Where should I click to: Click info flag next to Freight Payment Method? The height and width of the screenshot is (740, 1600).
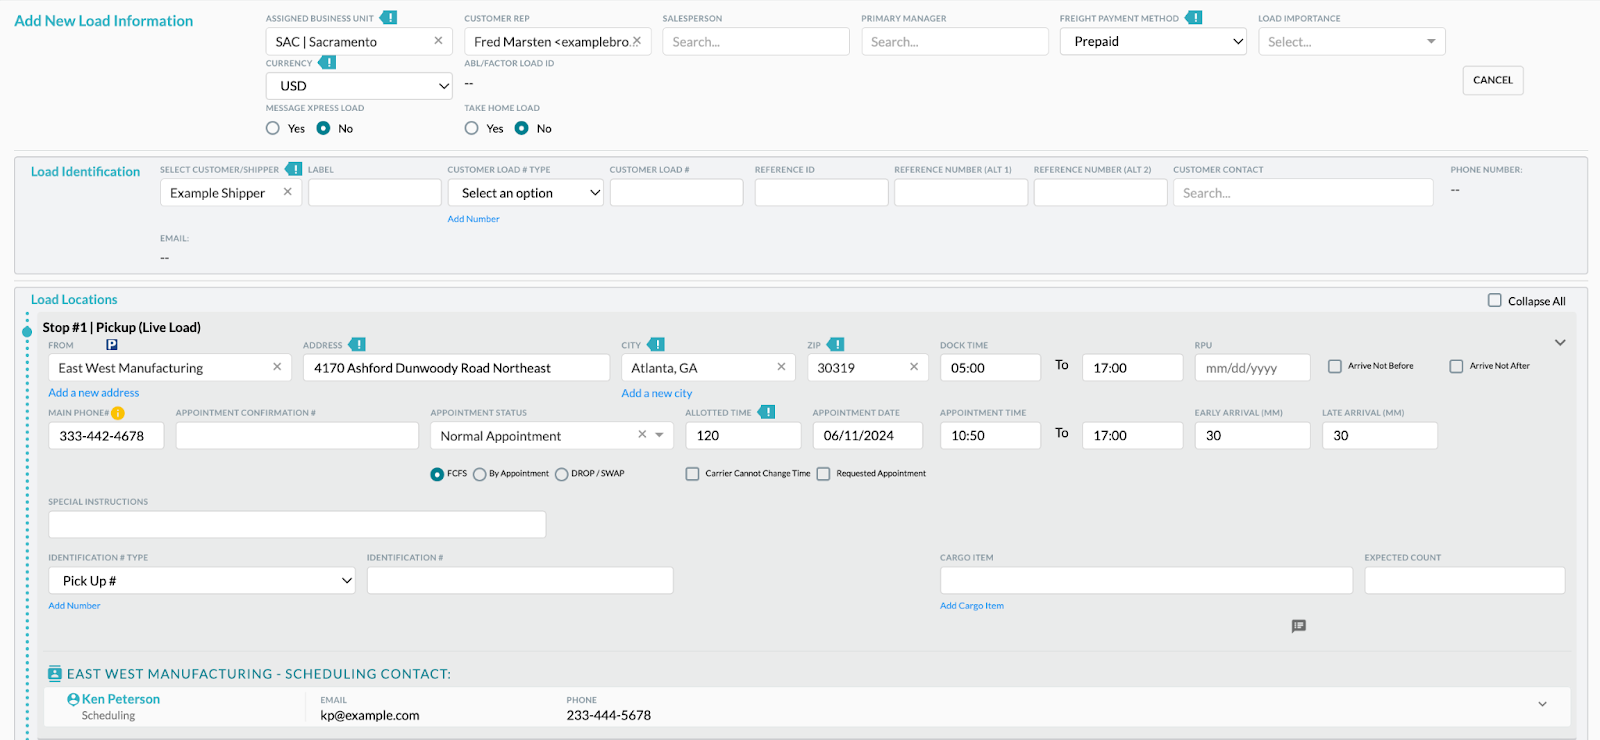[x=1194, y=17]
